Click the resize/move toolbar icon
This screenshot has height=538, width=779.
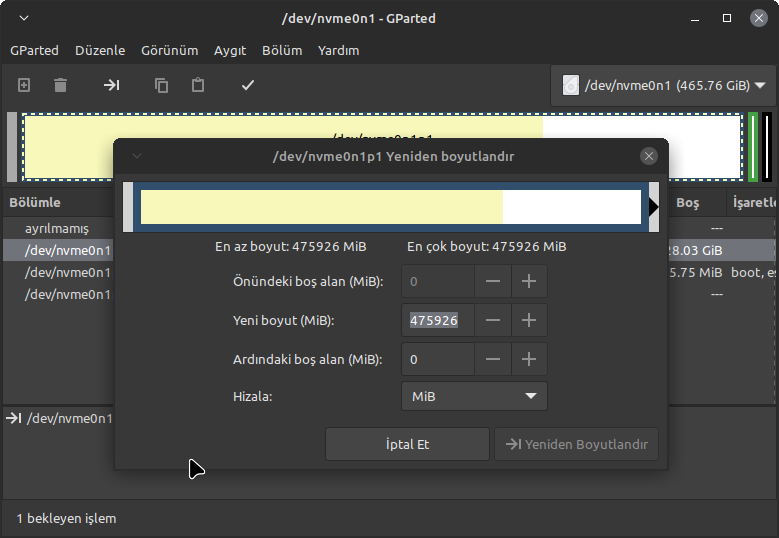111,85
